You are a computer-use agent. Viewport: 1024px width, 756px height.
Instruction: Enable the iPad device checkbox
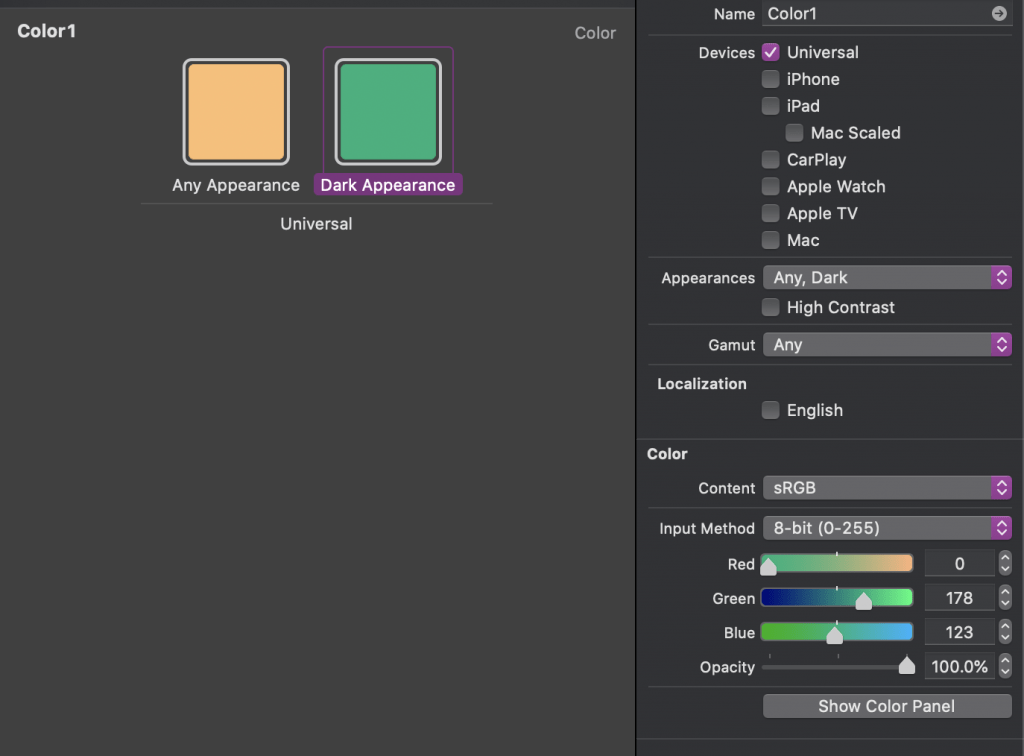pyautogui.click(x=771, y=106)
